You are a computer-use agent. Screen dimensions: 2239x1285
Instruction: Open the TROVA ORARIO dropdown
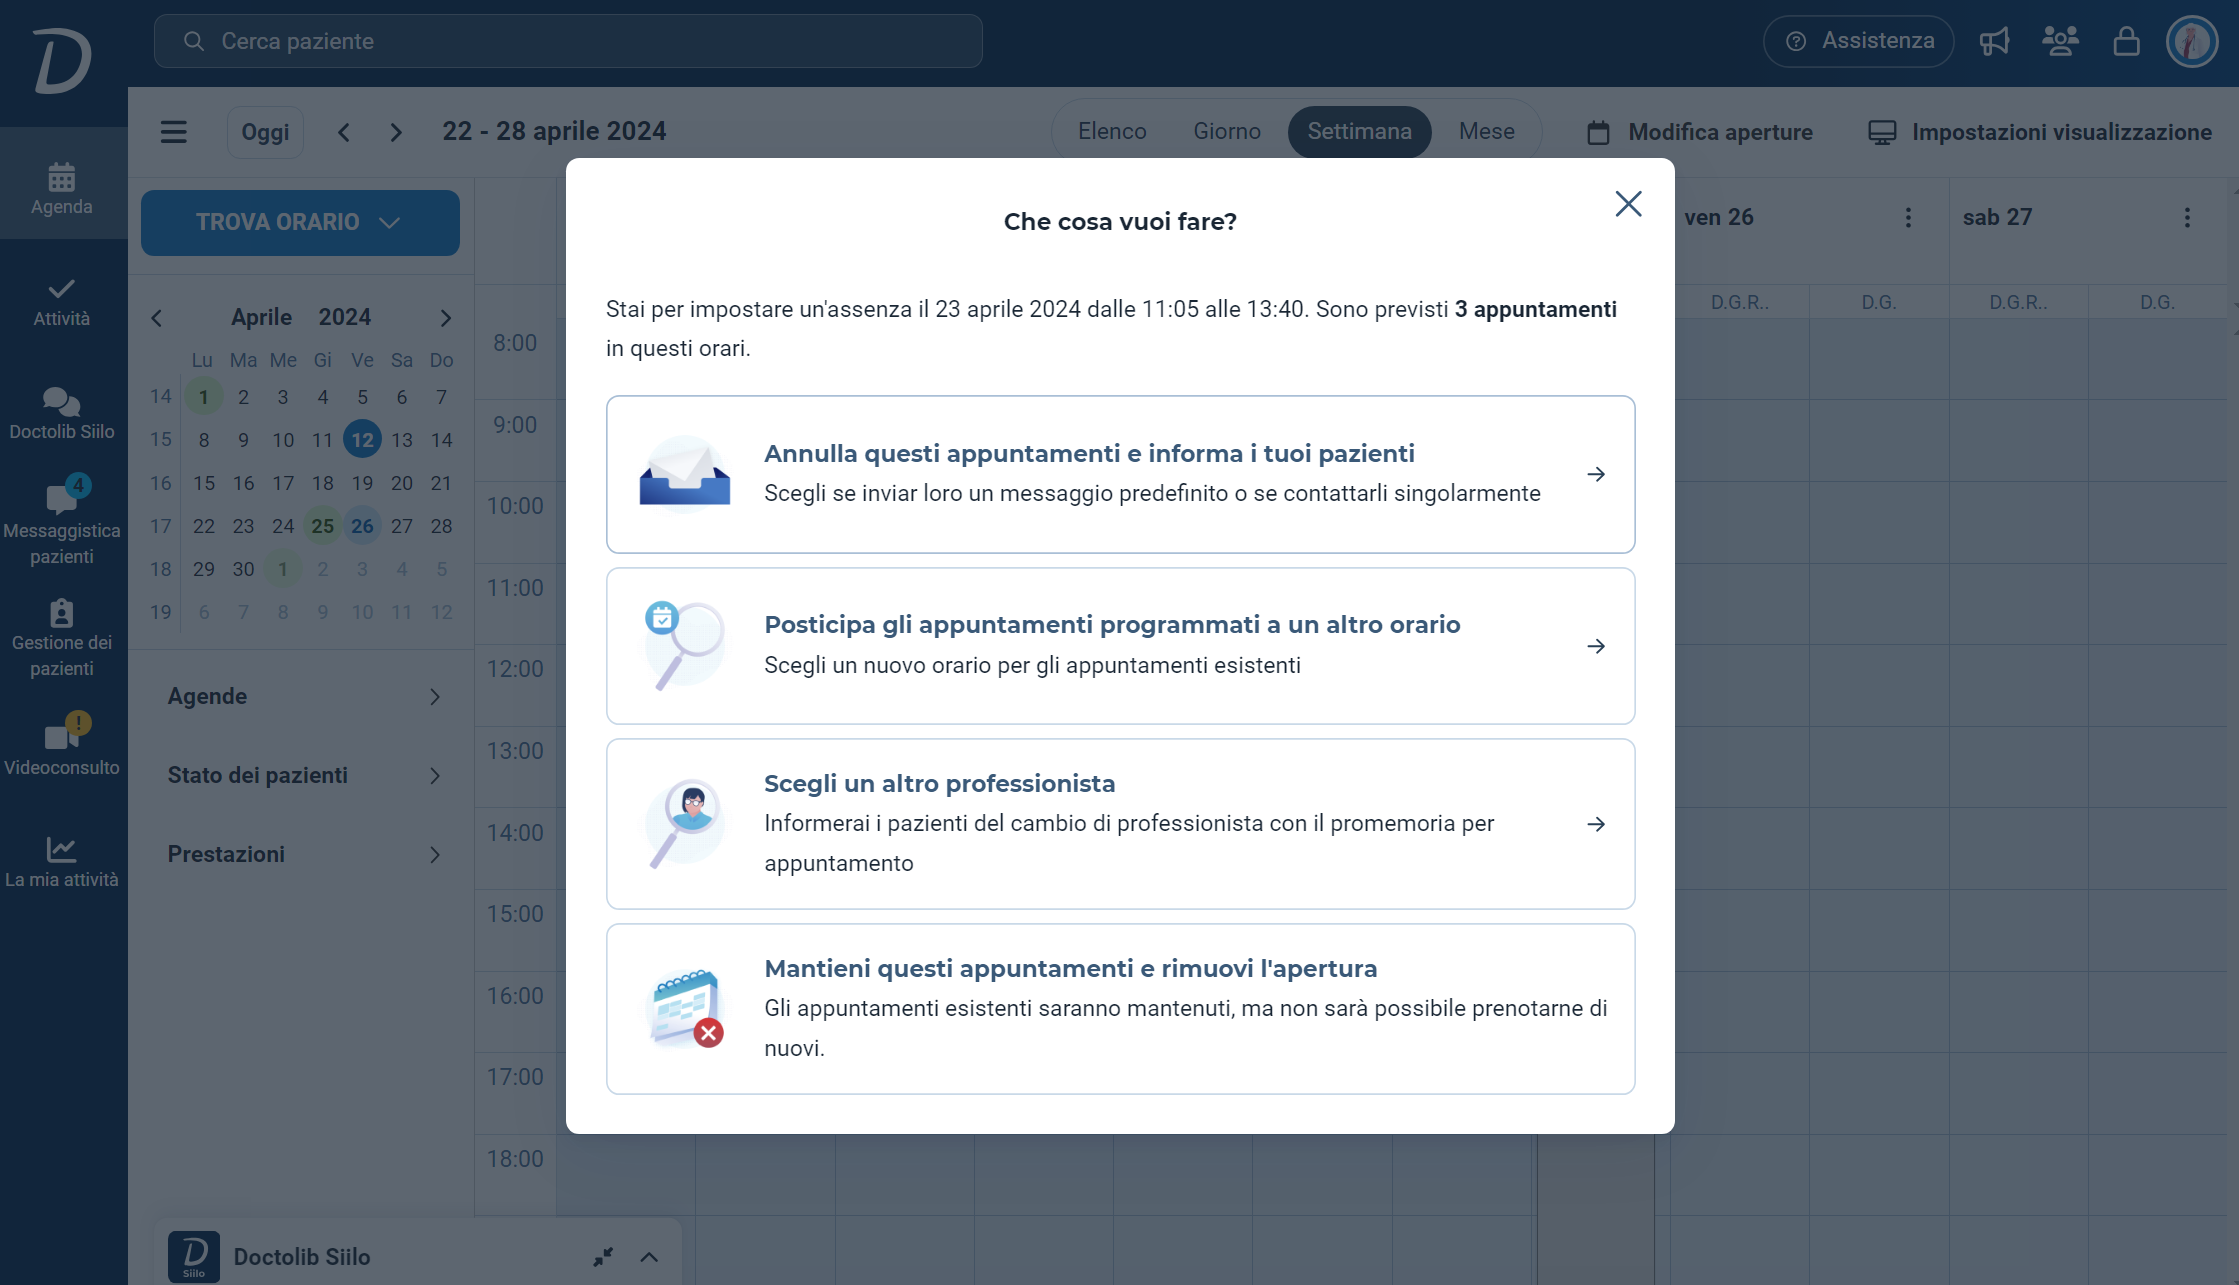[x=300, y=222]
